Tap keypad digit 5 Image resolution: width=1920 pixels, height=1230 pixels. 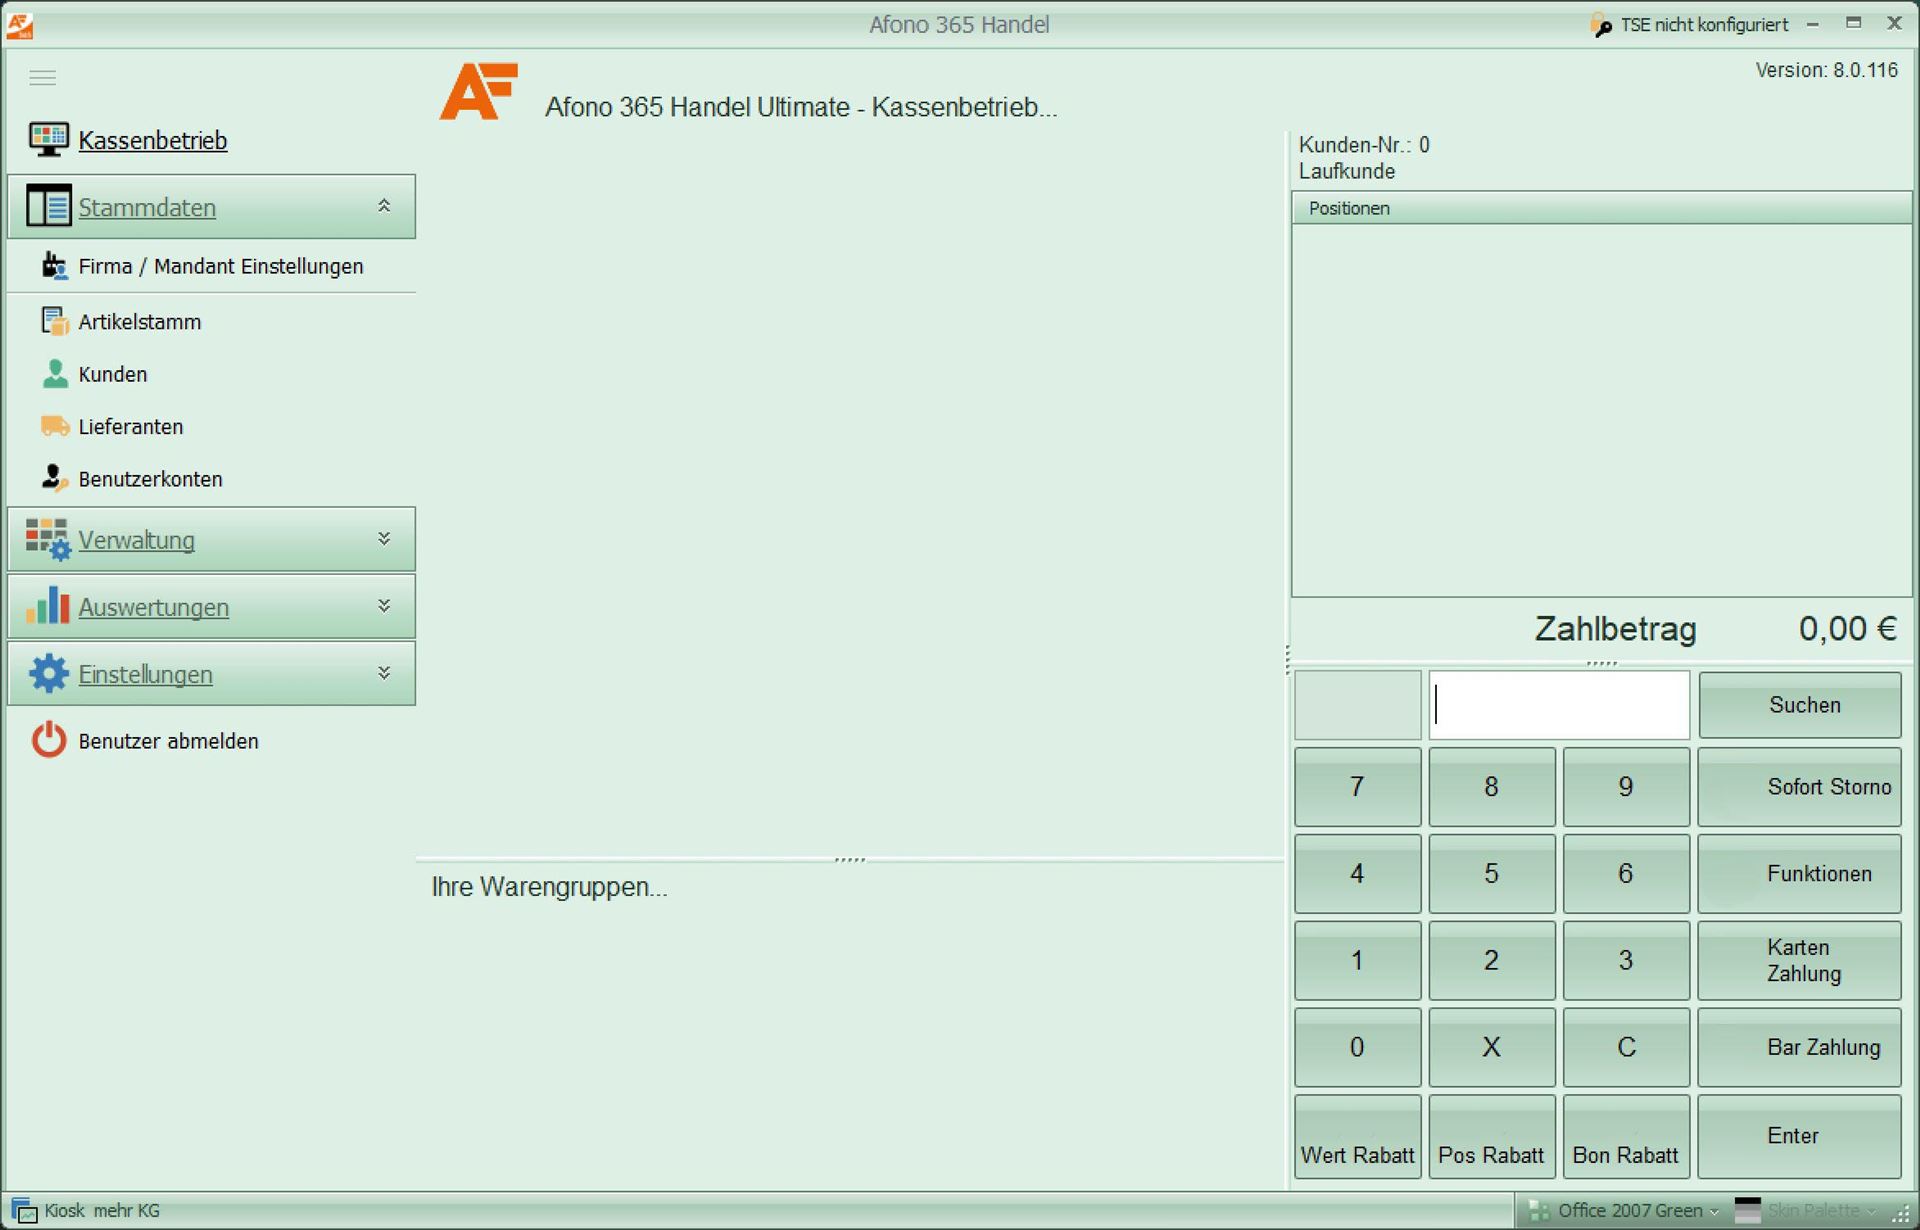point(1491,874)
